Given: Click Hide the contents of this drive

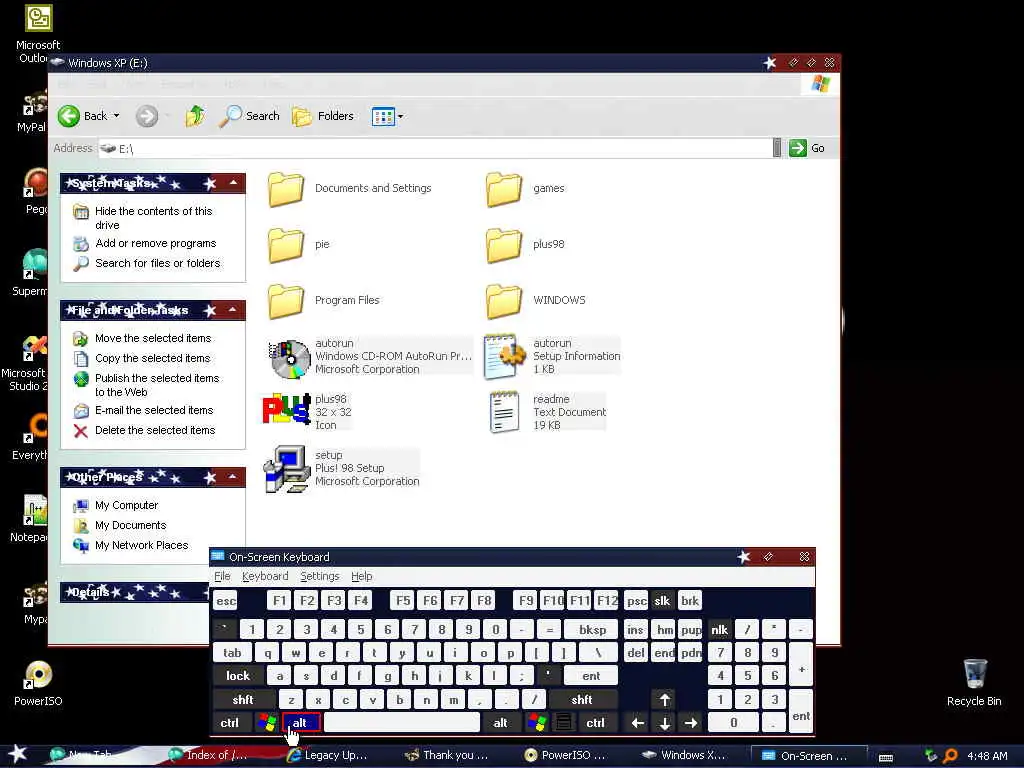Looking at the screenshot, I should [x=153, y=218].
